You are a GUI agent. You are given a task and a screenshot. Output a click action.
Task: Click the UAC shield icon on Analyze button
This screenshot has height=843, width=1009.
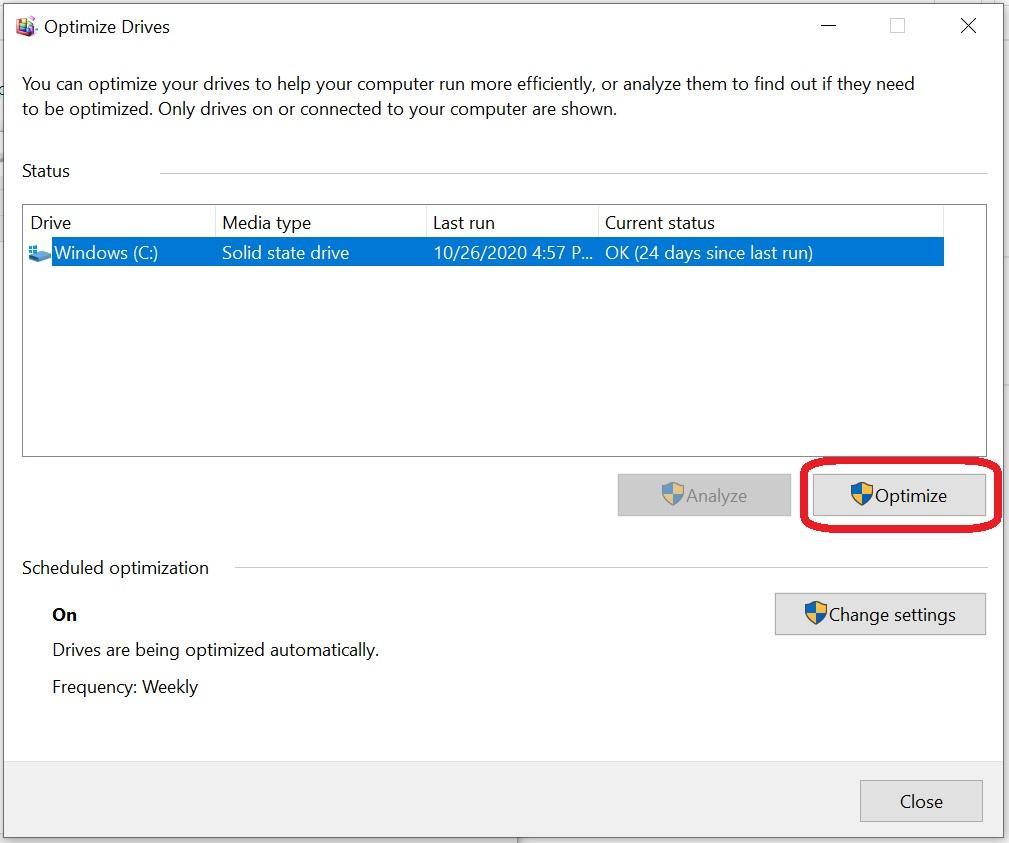pyautogui.click(x=668, y=494)
